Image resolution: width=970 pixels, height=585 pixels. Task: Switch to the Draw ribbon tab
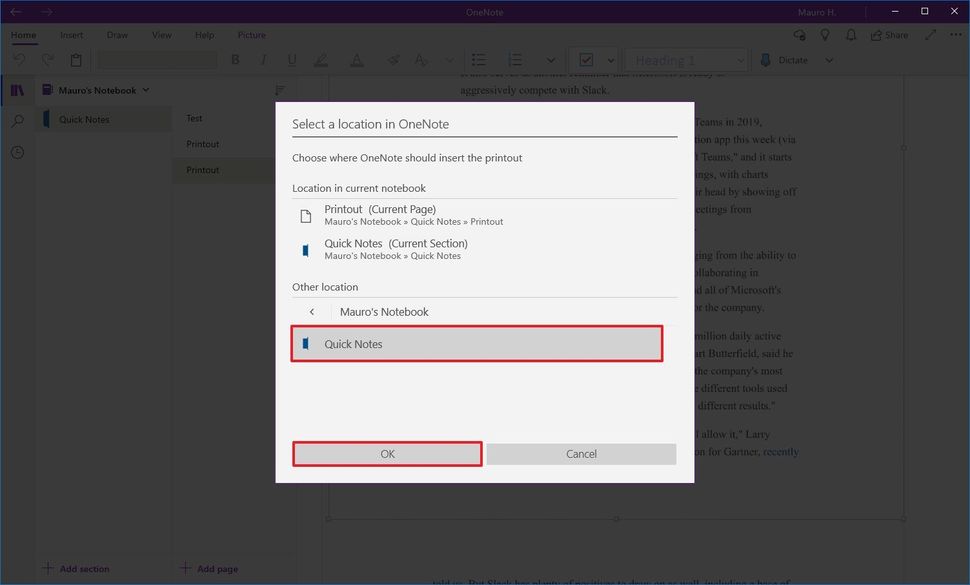pos(117,34)
